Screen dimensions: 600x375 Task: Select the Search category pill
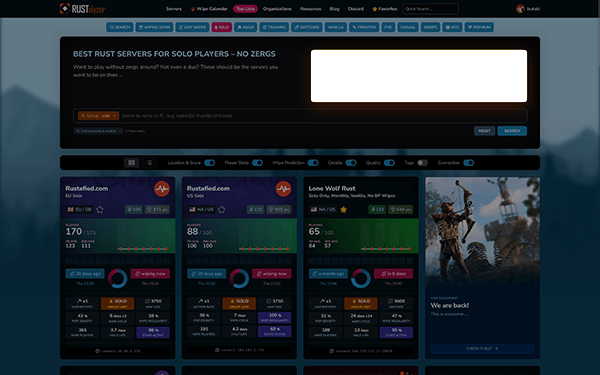point(120,27)
